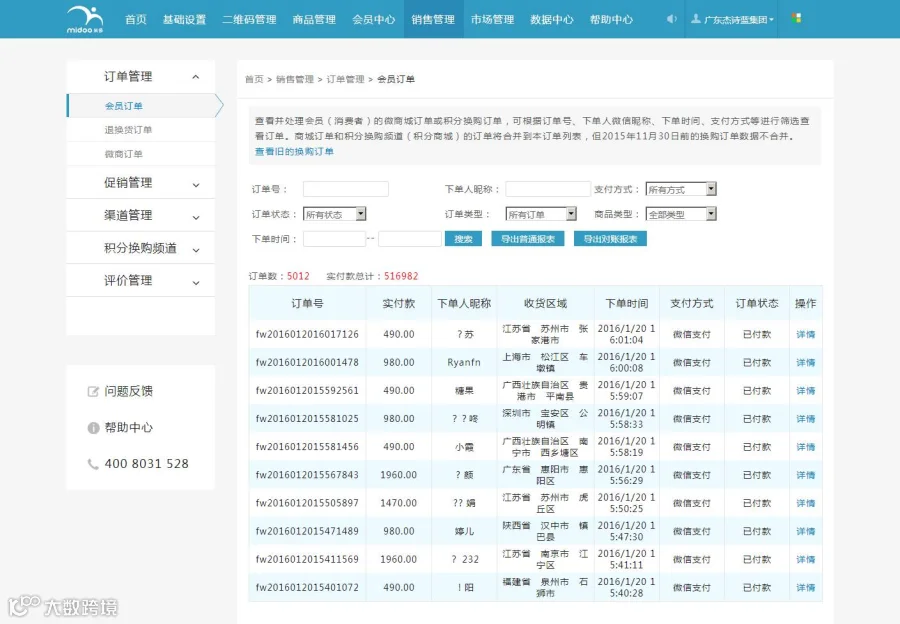Open the 订单状态 dropdown
This screenshot has height=624, width=900.
[334, 214]
